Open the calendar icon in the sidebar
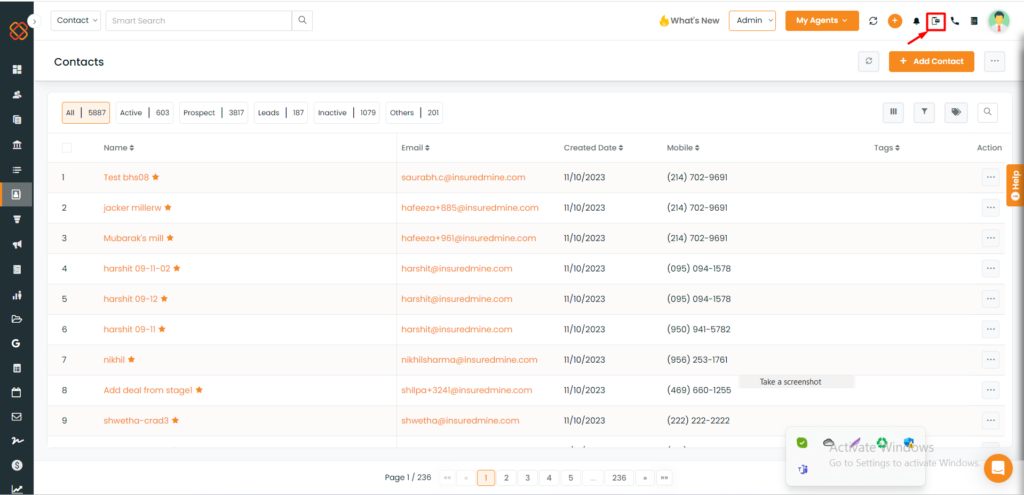Viewport: 1024px width, 495px height. 17,392
